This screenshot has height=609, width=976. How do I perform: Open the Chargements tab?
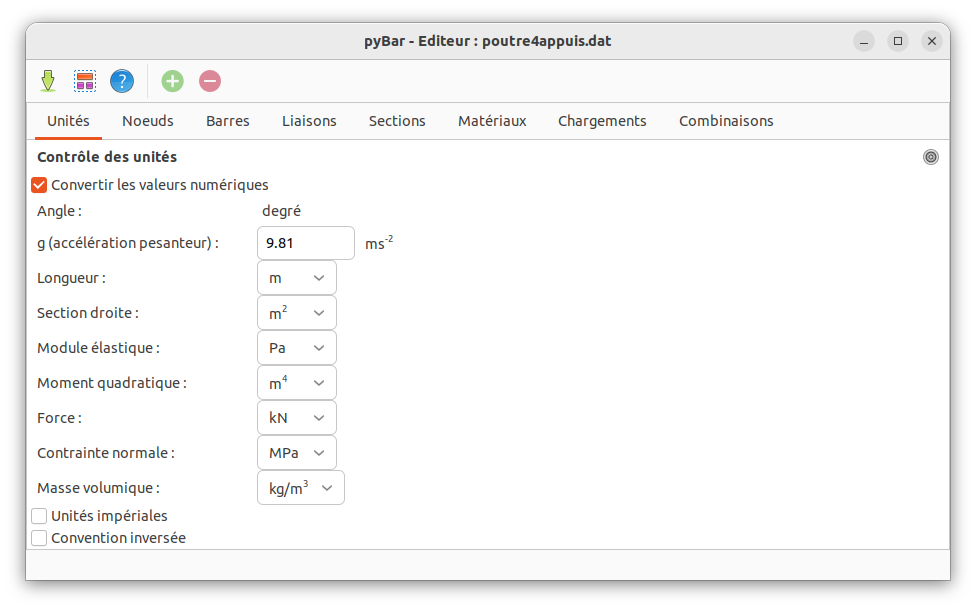click(x=602, y=121)
